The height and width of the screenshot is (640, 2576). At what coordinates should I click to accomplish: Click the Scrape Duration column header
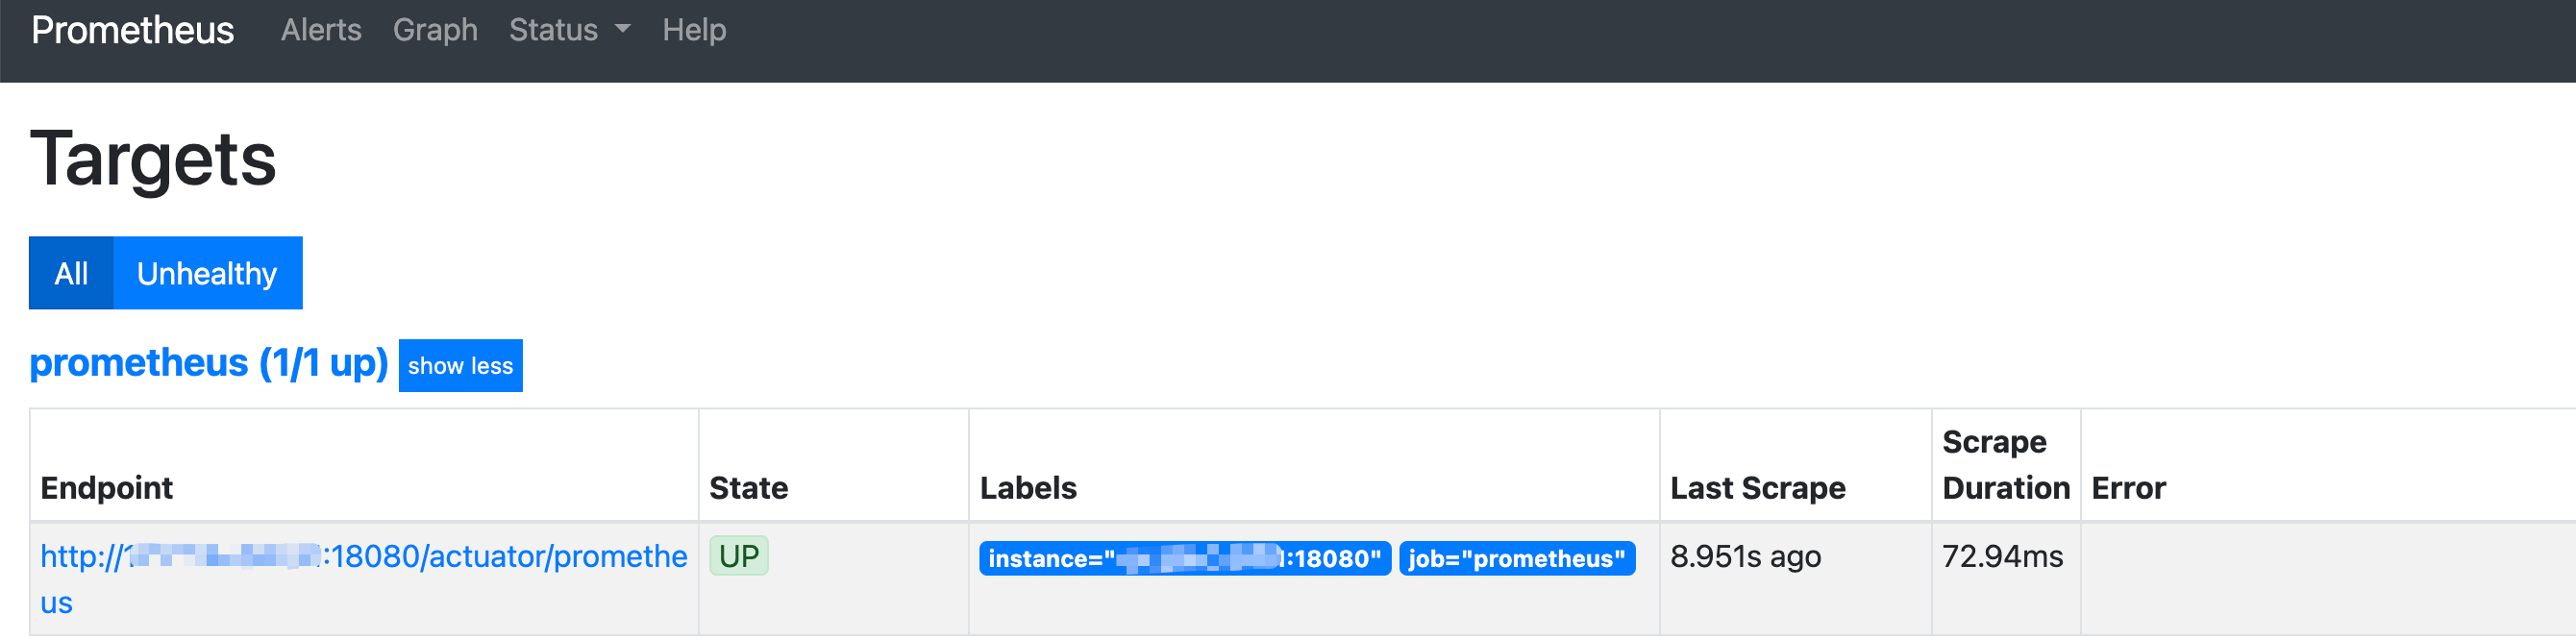[x=2005, y=465]
